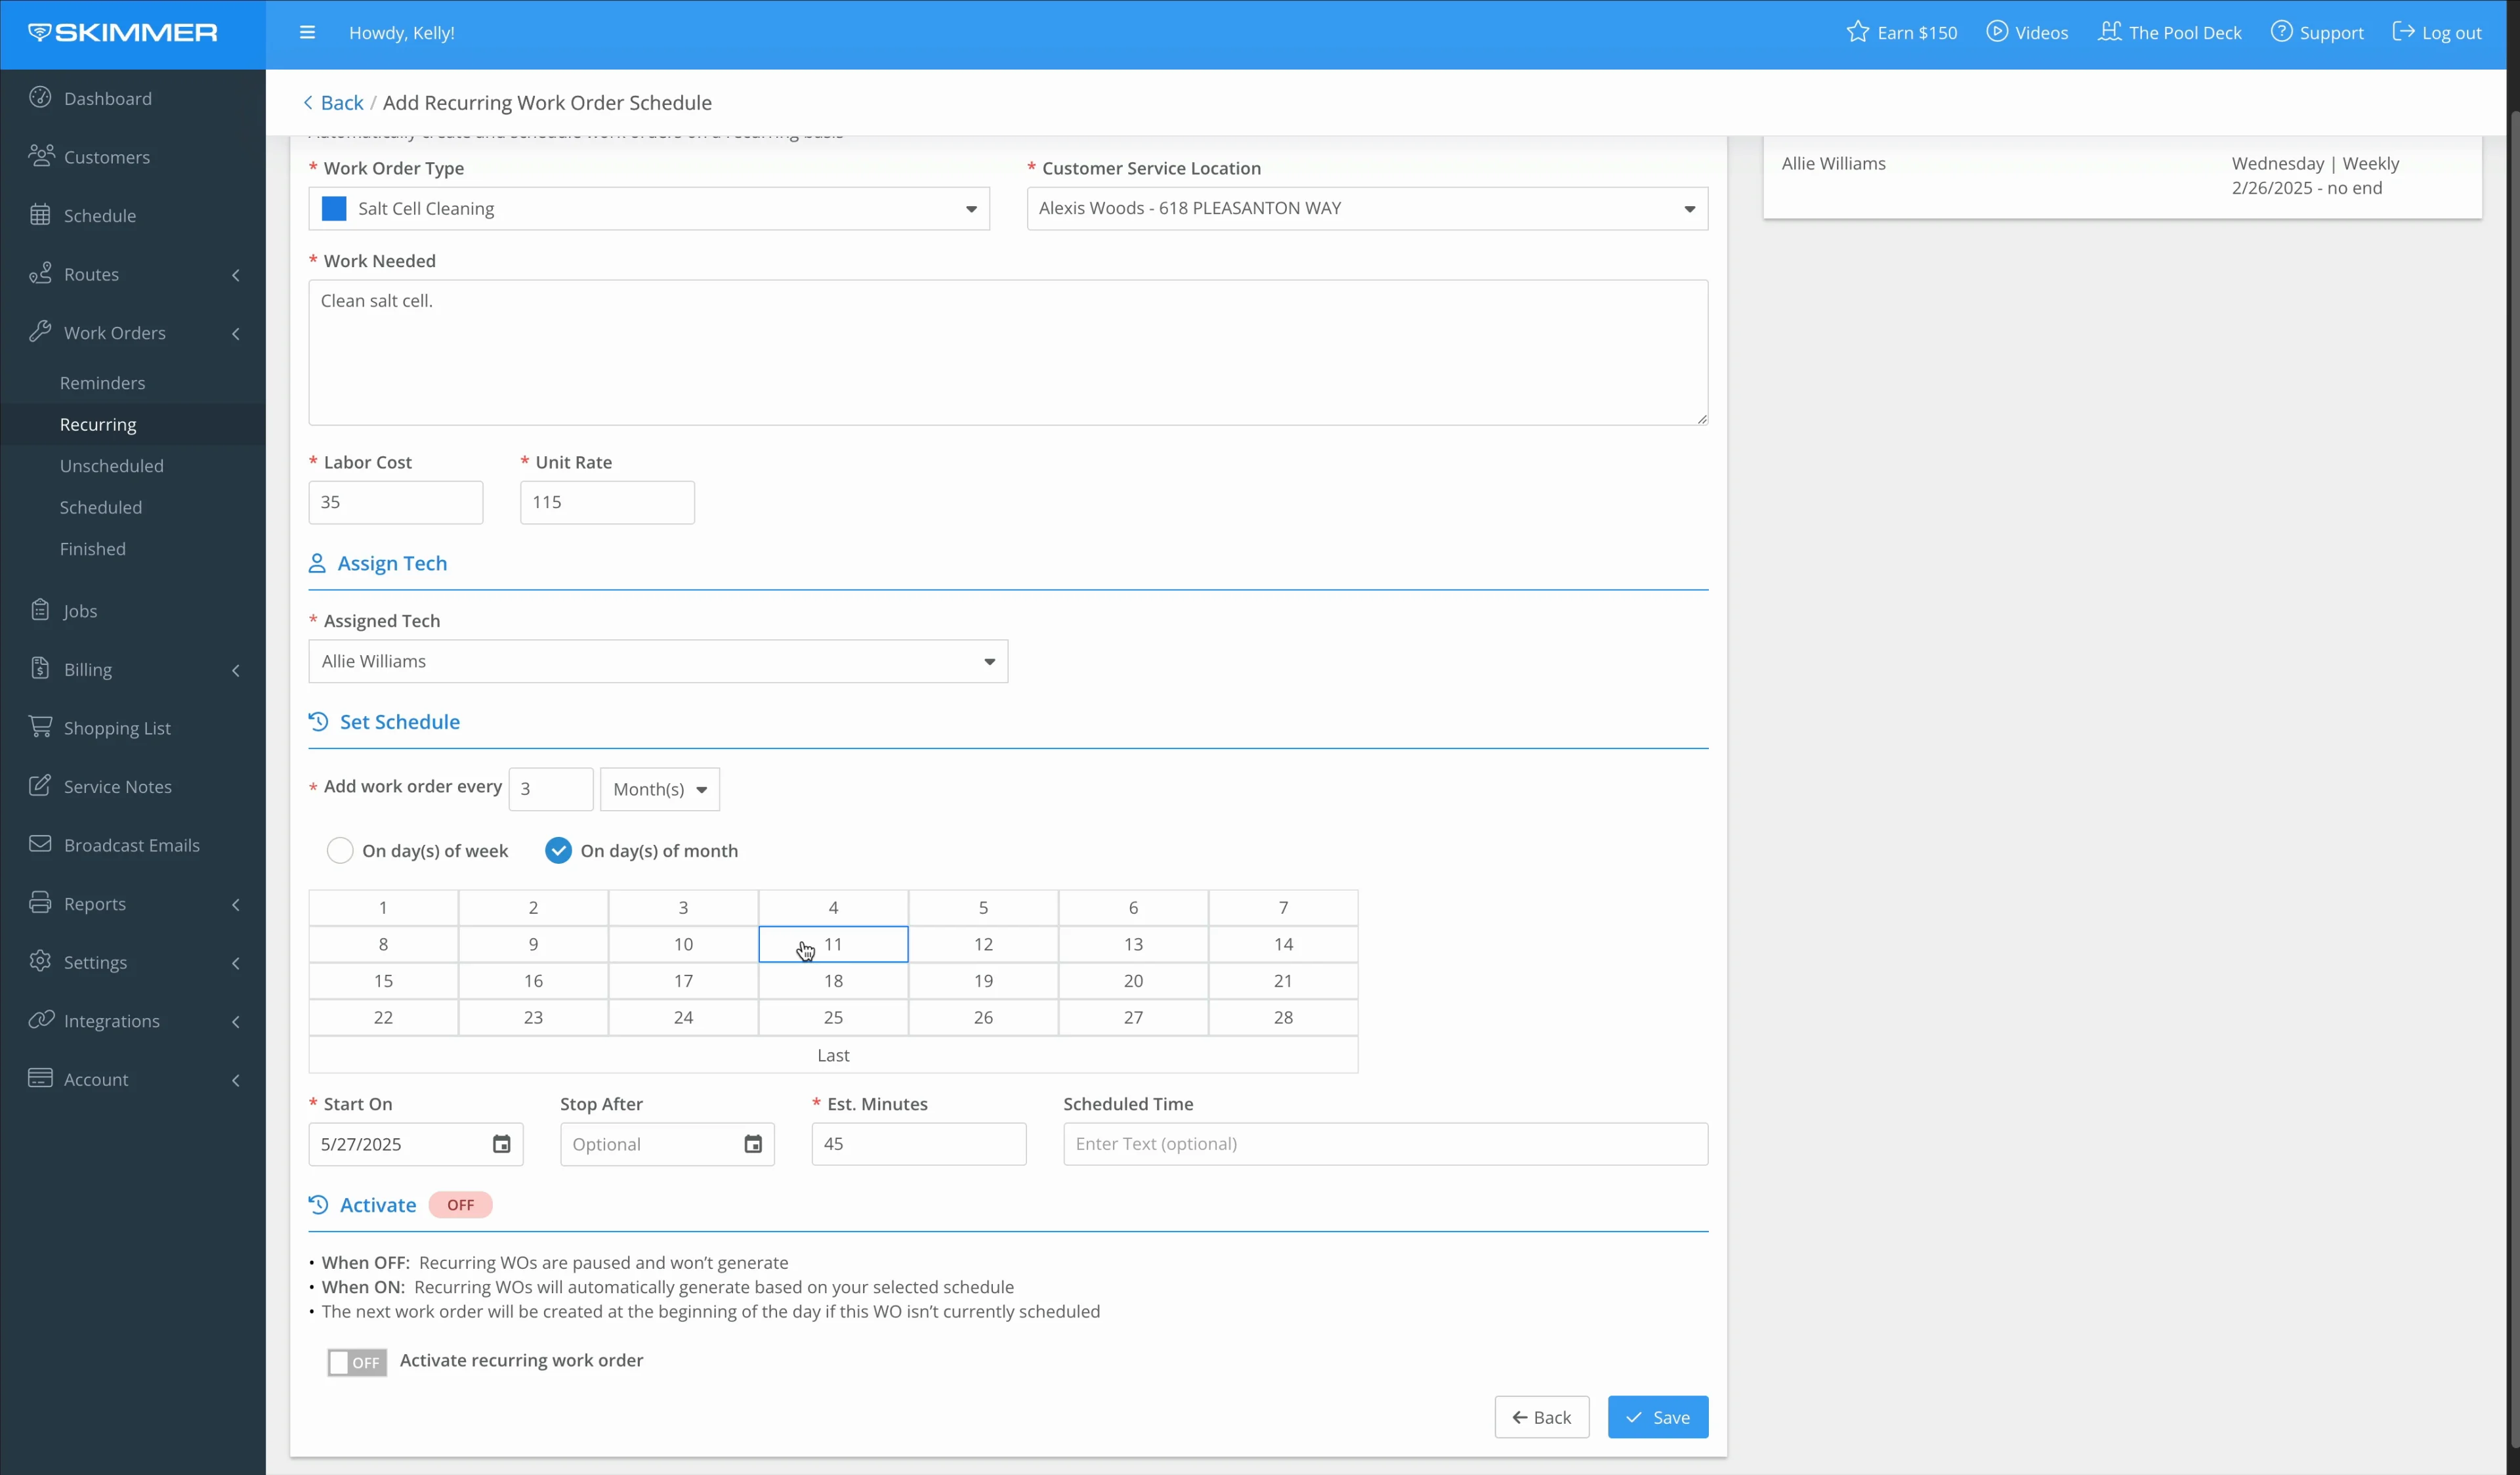2520x1475 pixels.
Task: Click the Billing invoice icon
Action: pos(40,668)
